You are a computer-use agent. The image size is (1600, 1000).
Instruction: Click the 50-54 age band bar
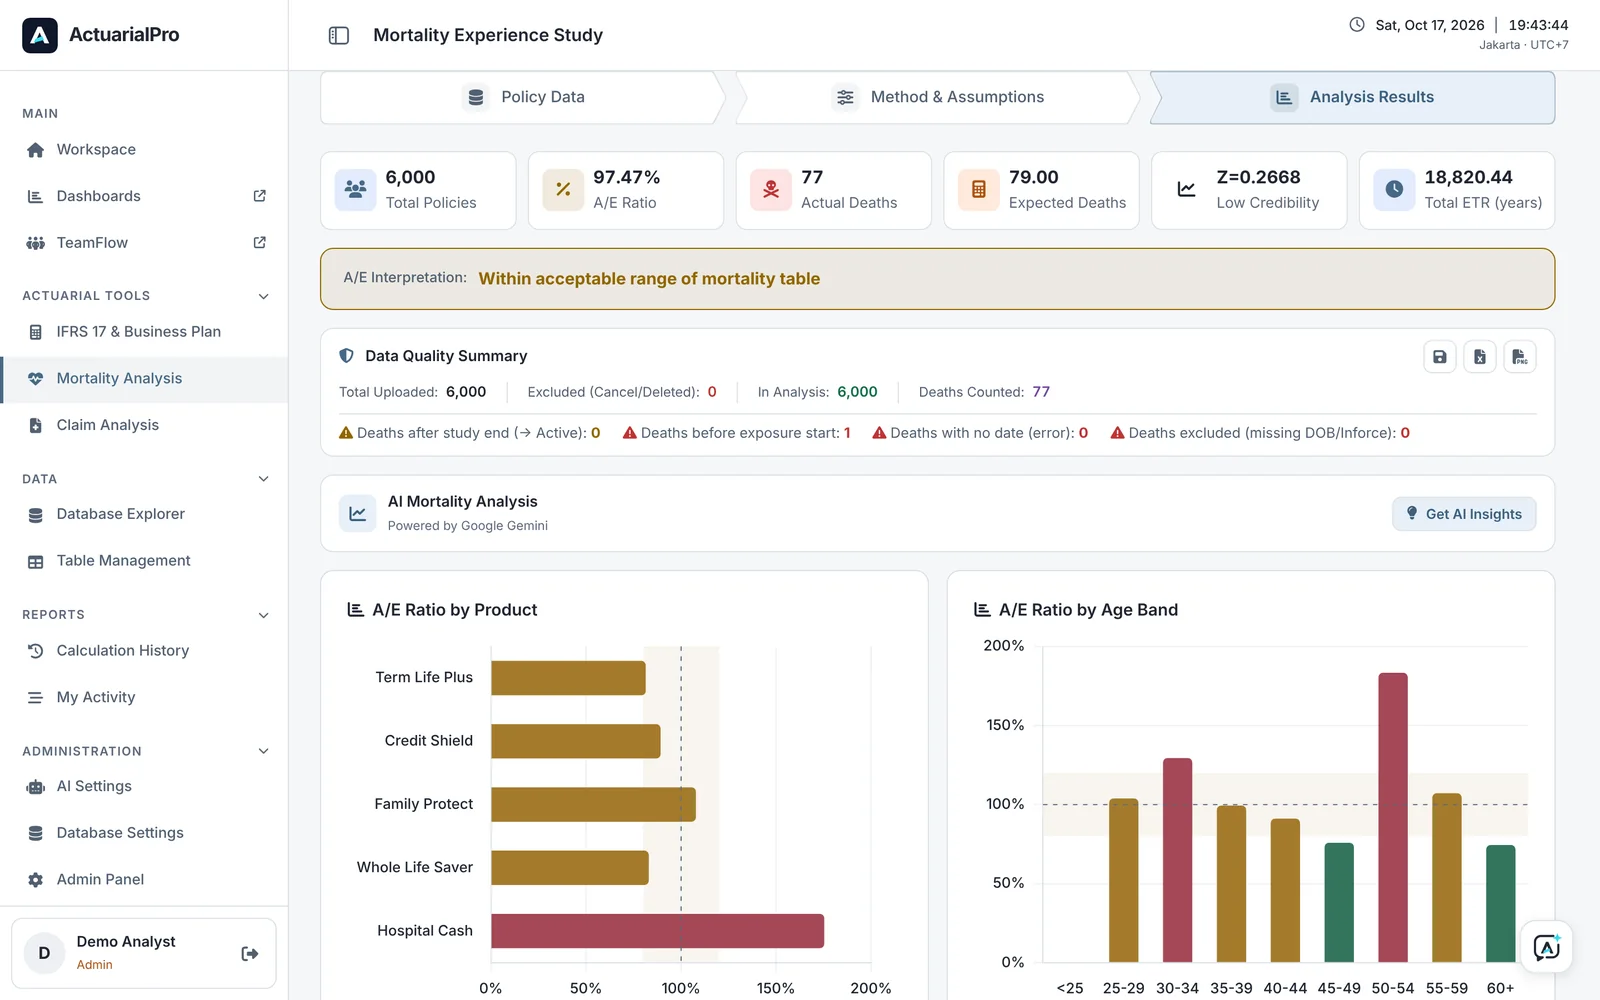[1393, 817]
